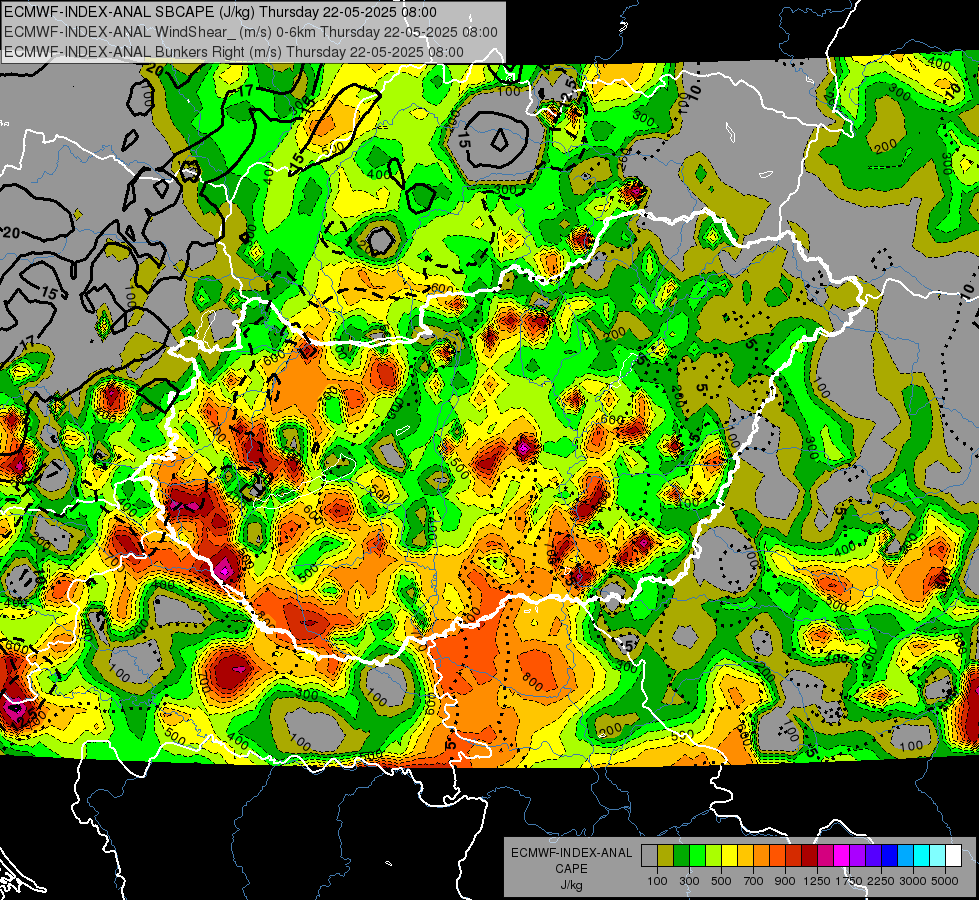Select the pure blue legend swatch
Viewport: 979px width, 900px height.
890,856
